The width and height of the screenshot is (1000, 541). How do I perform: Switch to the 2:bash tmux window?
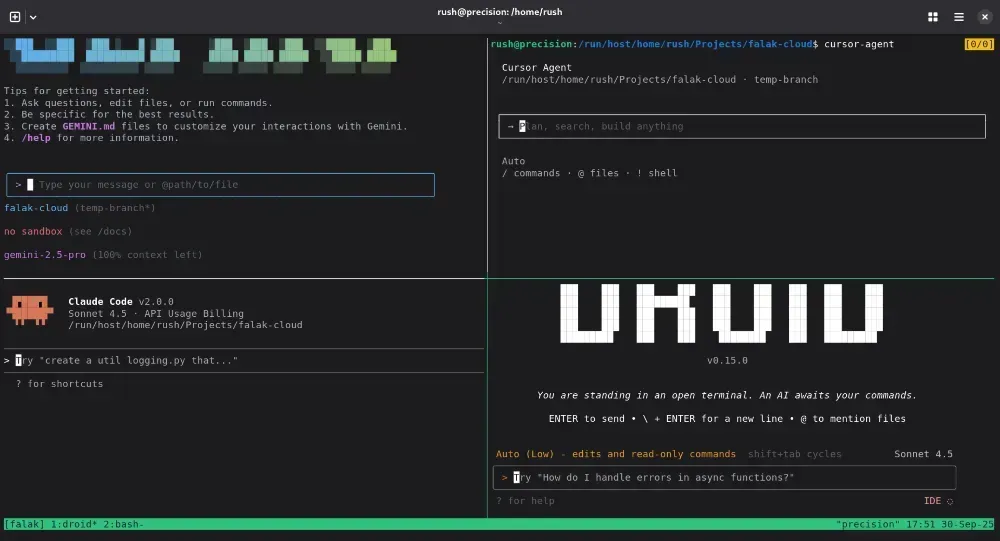click(x=124, y=524)
